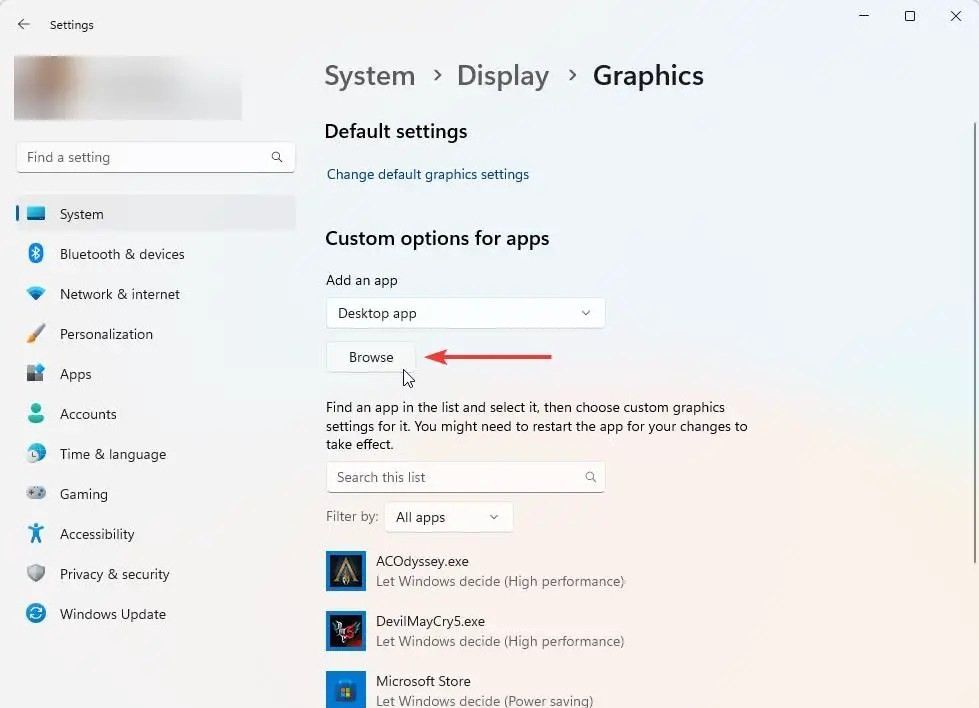Screen dimensions: 979x708
Task: Click the Gaming Xbox icon
Action: point(36,494)
